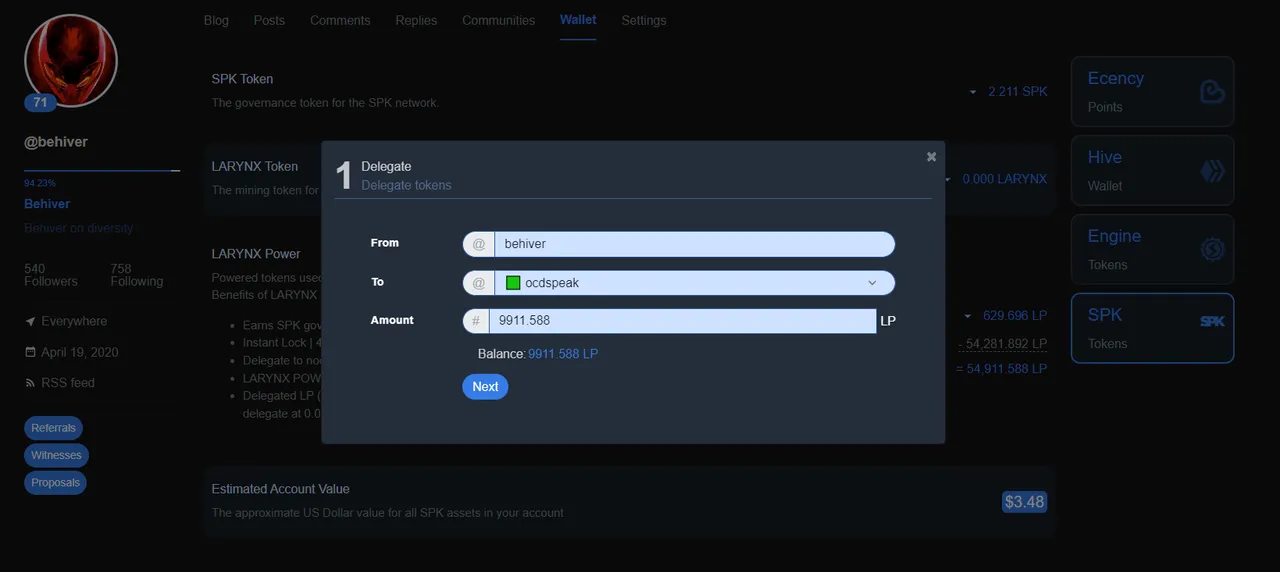Go to the Communities tab
Screen dimensions: 1280x572
pyautogui.click(x=498, y=20)
